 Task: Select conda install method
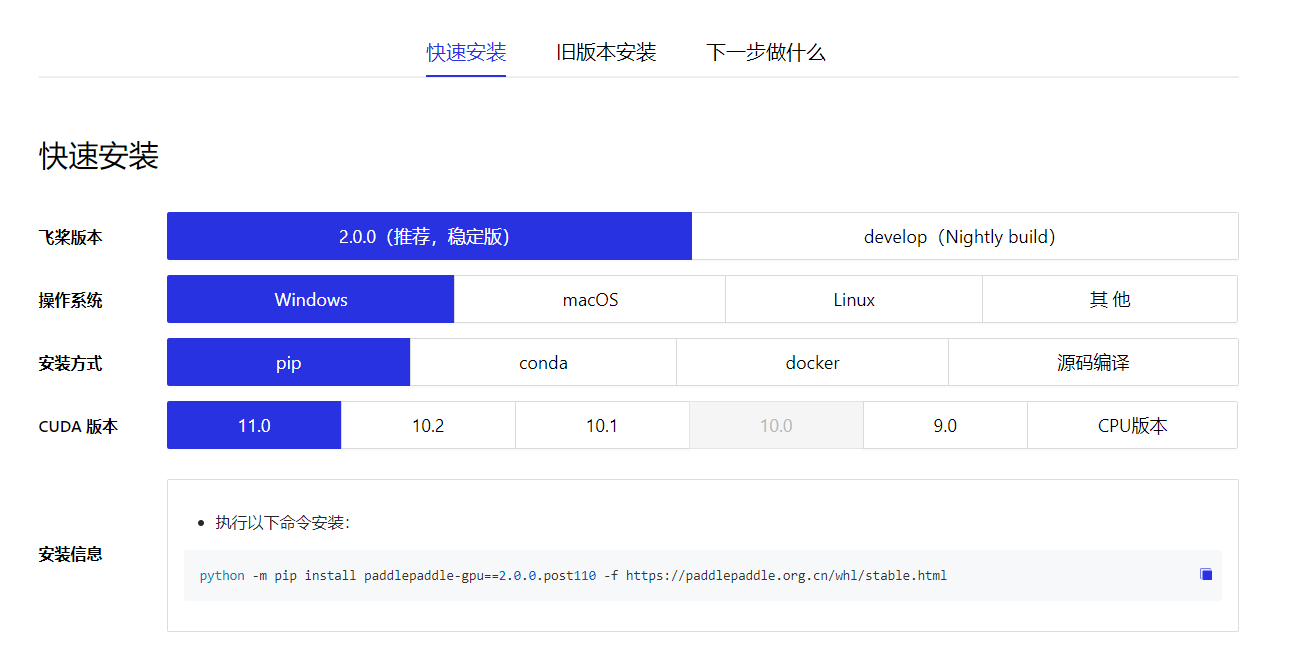pos(543,362)
